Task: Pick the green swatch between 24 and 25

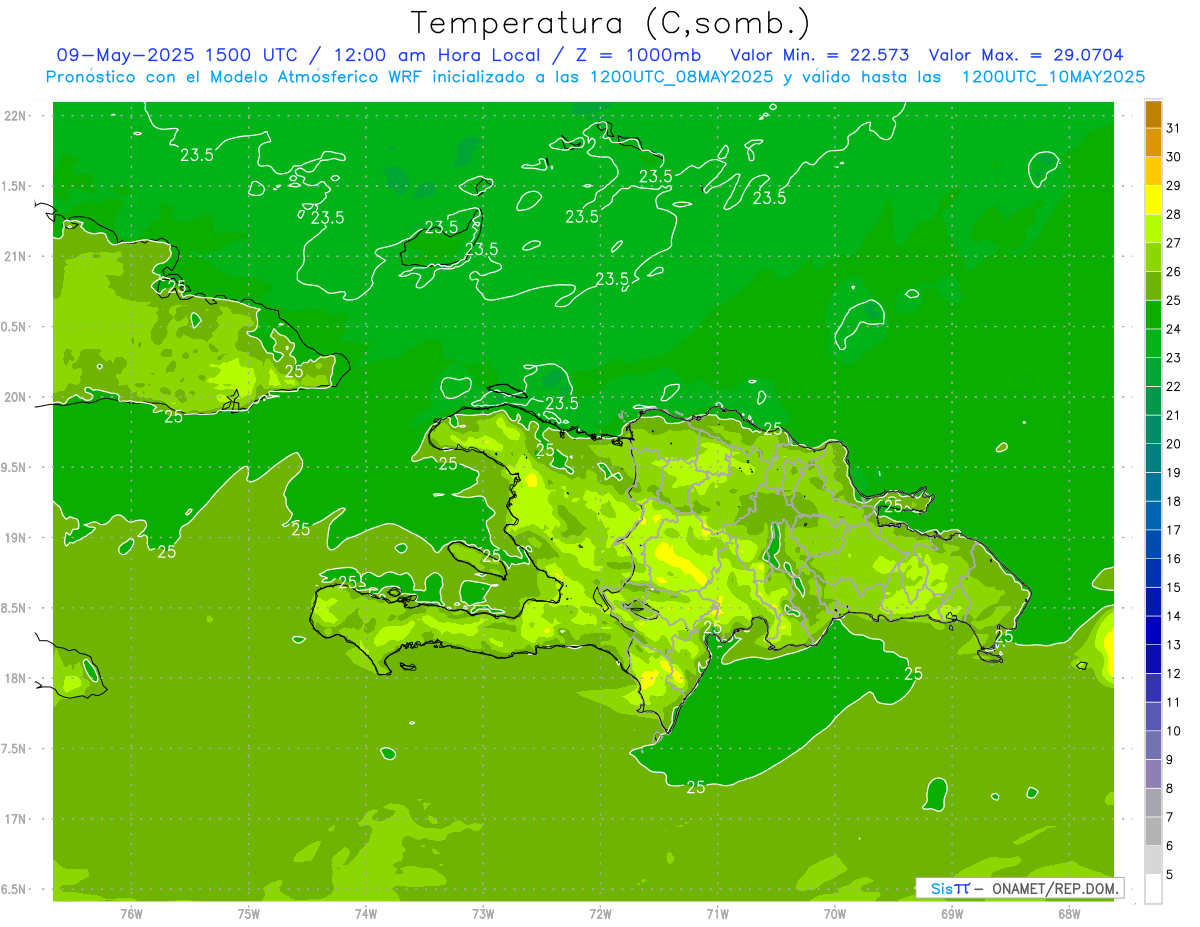Action: tap(1153, 315)
